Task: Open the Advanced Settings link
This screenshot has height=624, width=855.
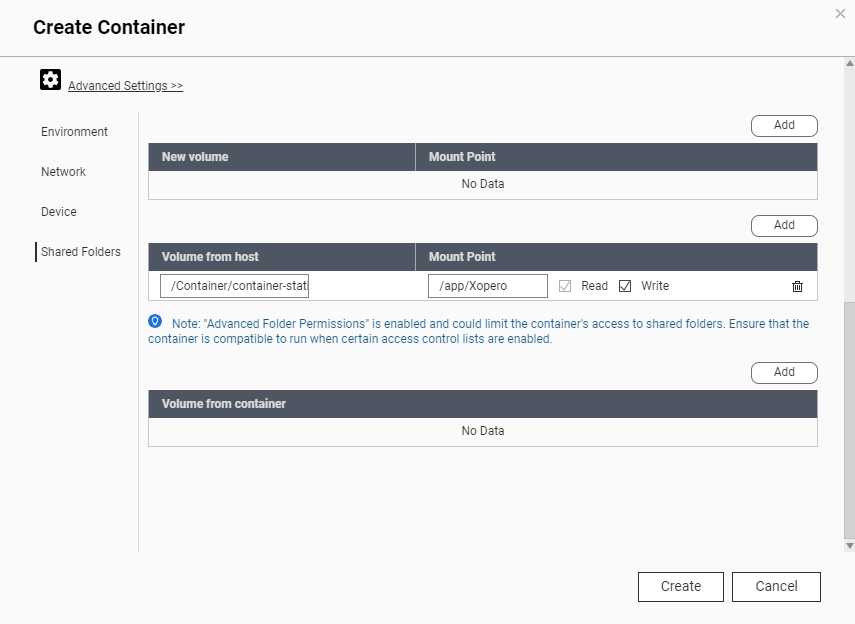Action: point(124,85)
